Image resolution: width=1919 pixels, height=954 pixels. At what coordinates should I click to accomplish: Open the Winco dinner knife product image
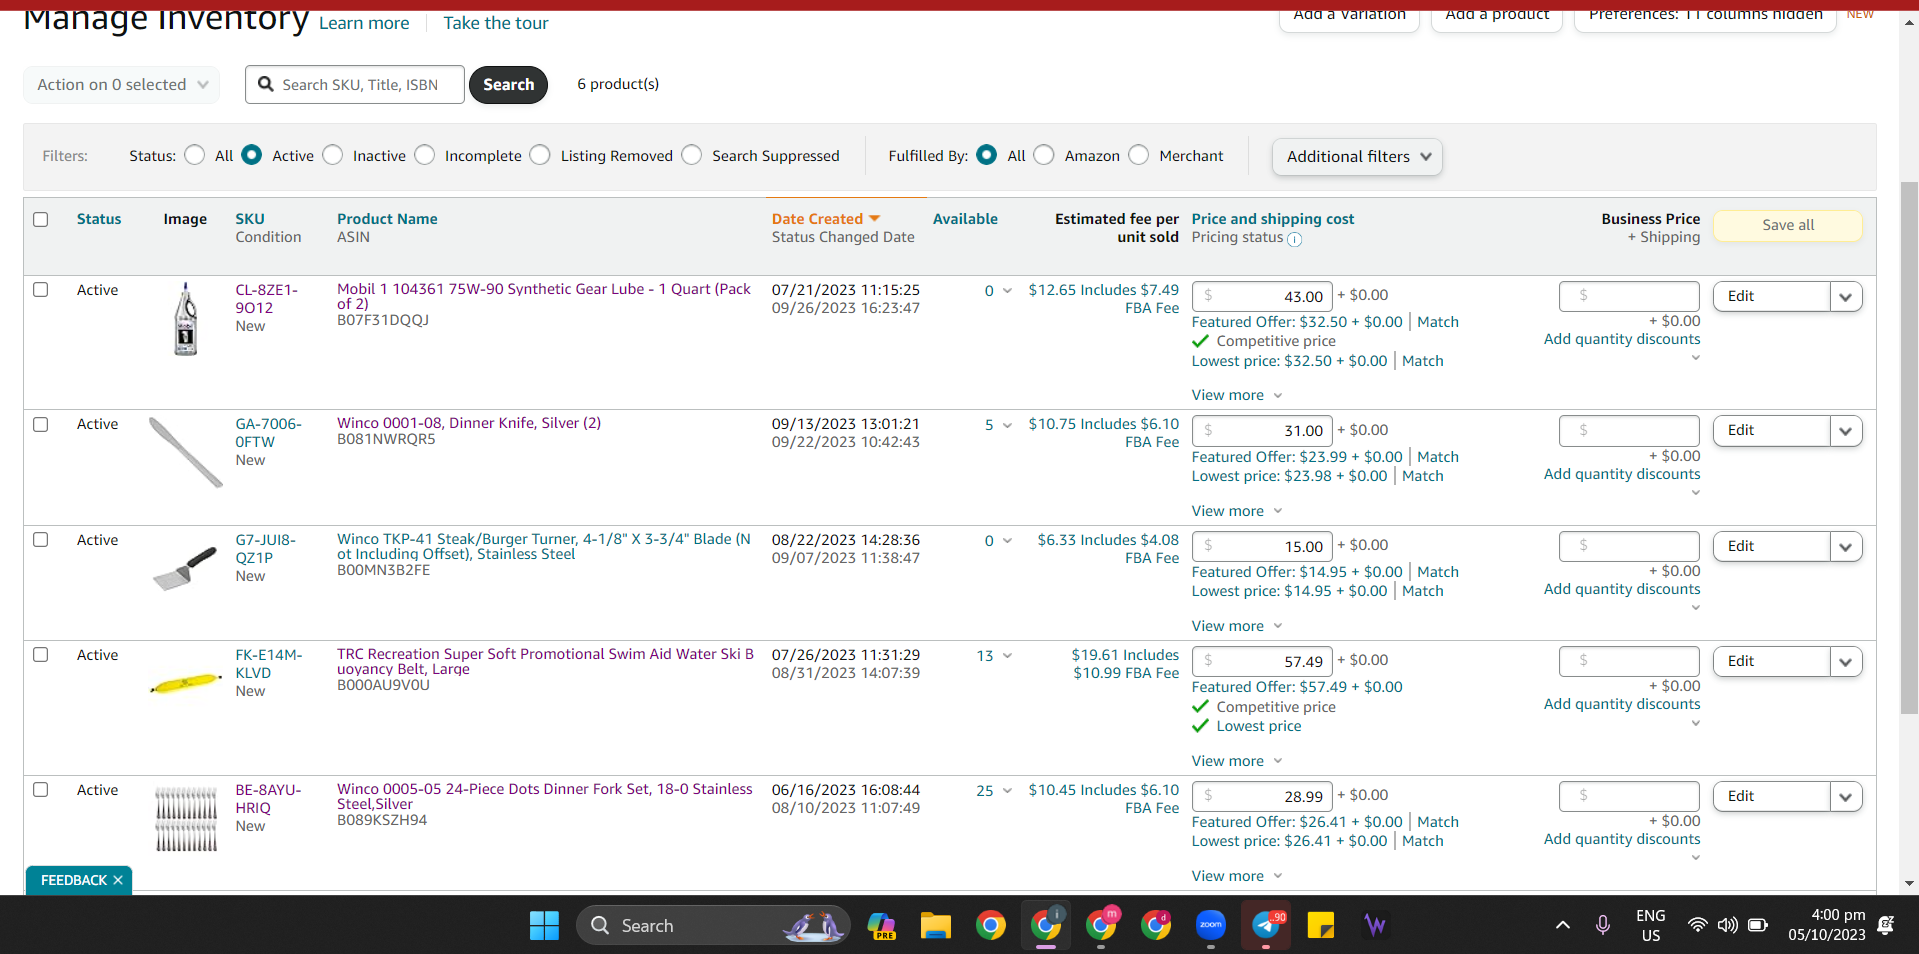[186, 452]
